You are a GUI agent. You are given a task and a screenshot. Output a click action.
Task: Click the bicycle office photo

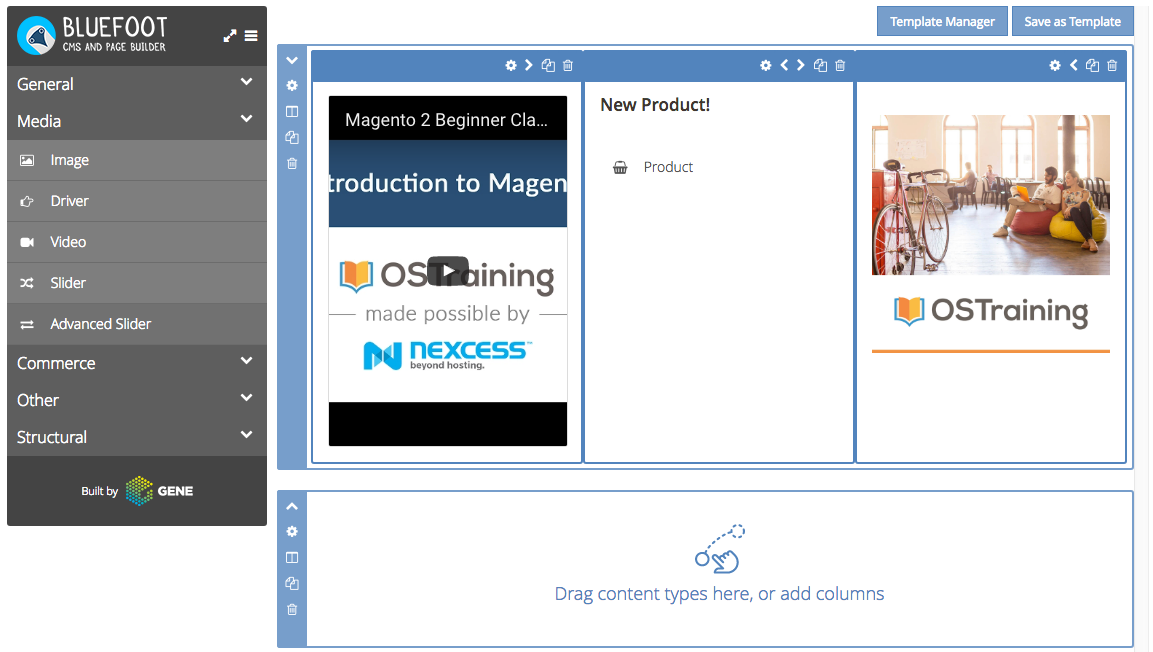point(990,195)
